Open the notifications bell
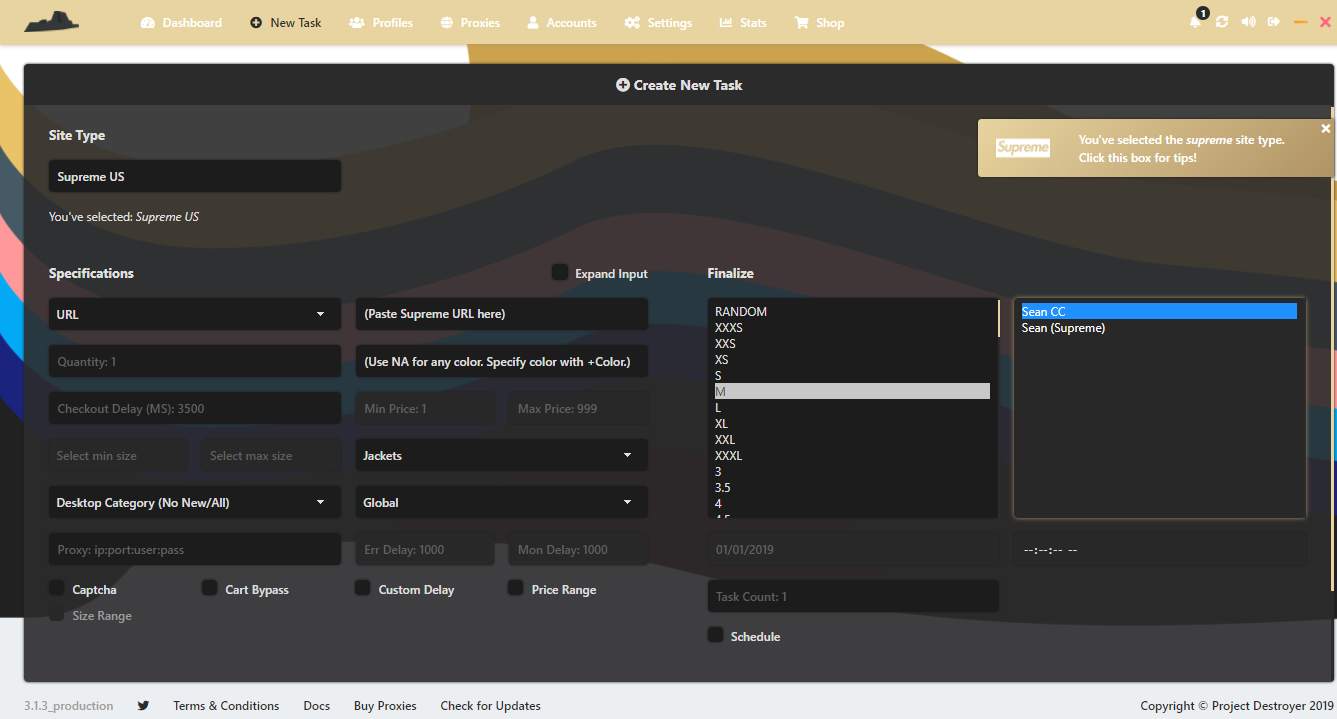Screen dimensions: 1337x719 click(x=1195, y=22)
